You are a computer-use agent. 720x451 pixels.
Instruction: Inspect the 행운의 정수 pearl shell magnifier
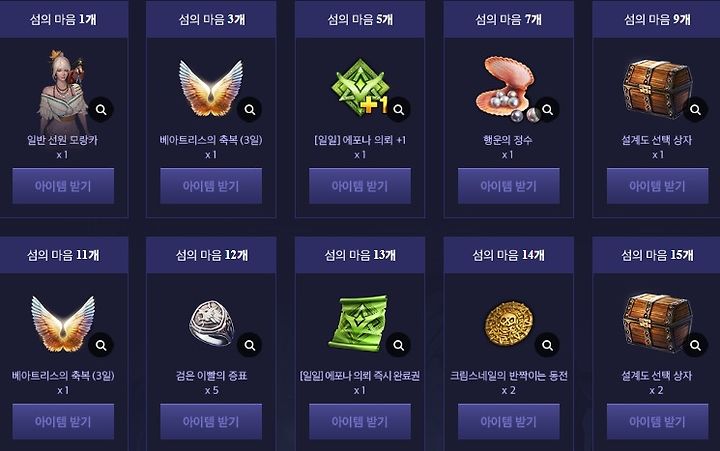tap(547, 110)
